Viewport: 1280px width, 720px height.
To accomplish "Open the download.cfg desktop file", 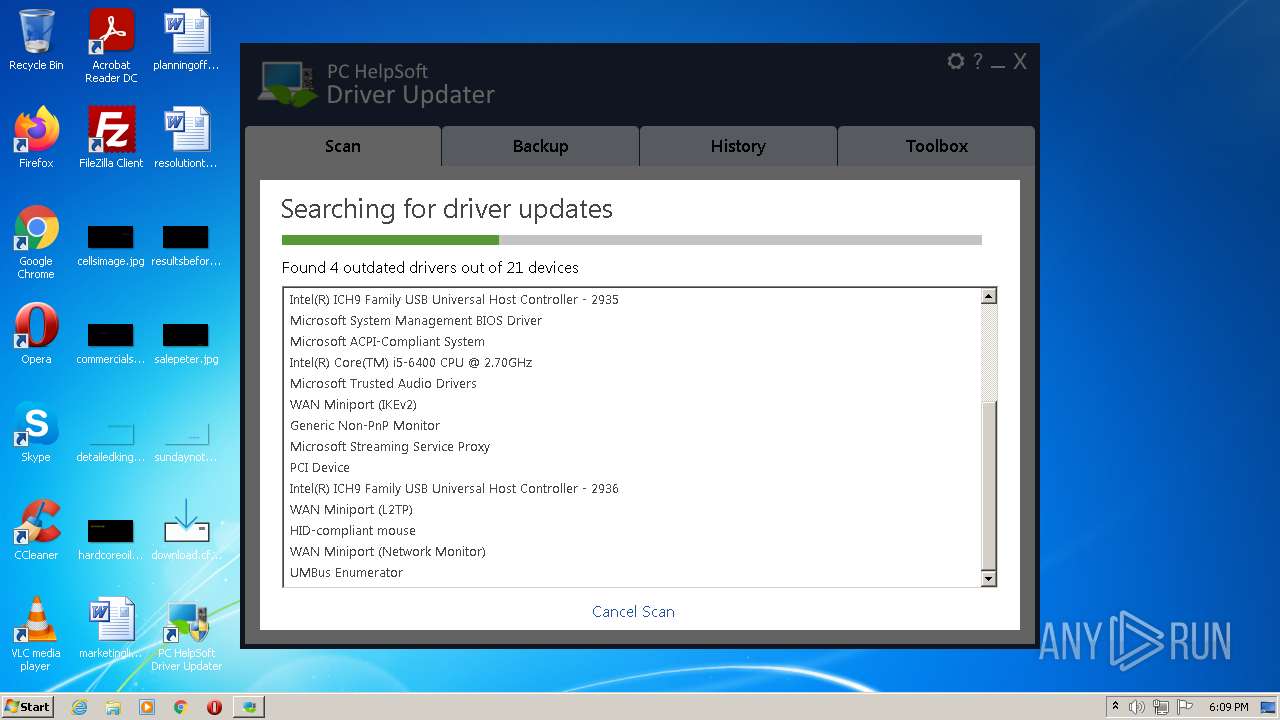I will pos(186,530).
